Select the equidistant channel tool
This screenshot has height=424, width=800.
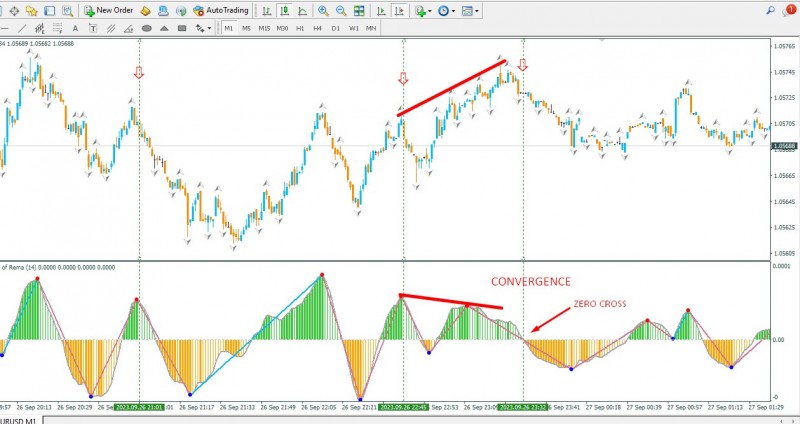point(40,29)
